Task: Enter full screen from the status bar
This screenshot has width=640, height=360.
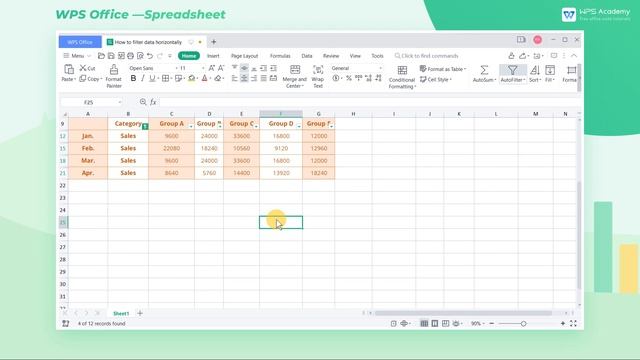Action: (573, 323)
